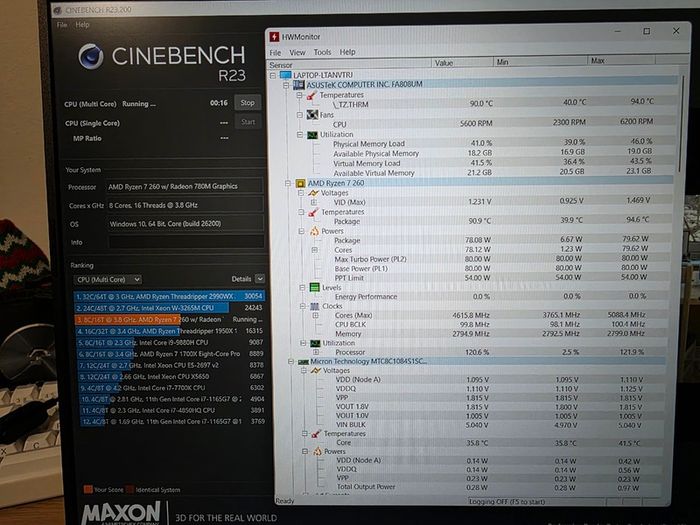
Task: Click the Utilization icon under AMD Ryzen
Action: (315, 343)
